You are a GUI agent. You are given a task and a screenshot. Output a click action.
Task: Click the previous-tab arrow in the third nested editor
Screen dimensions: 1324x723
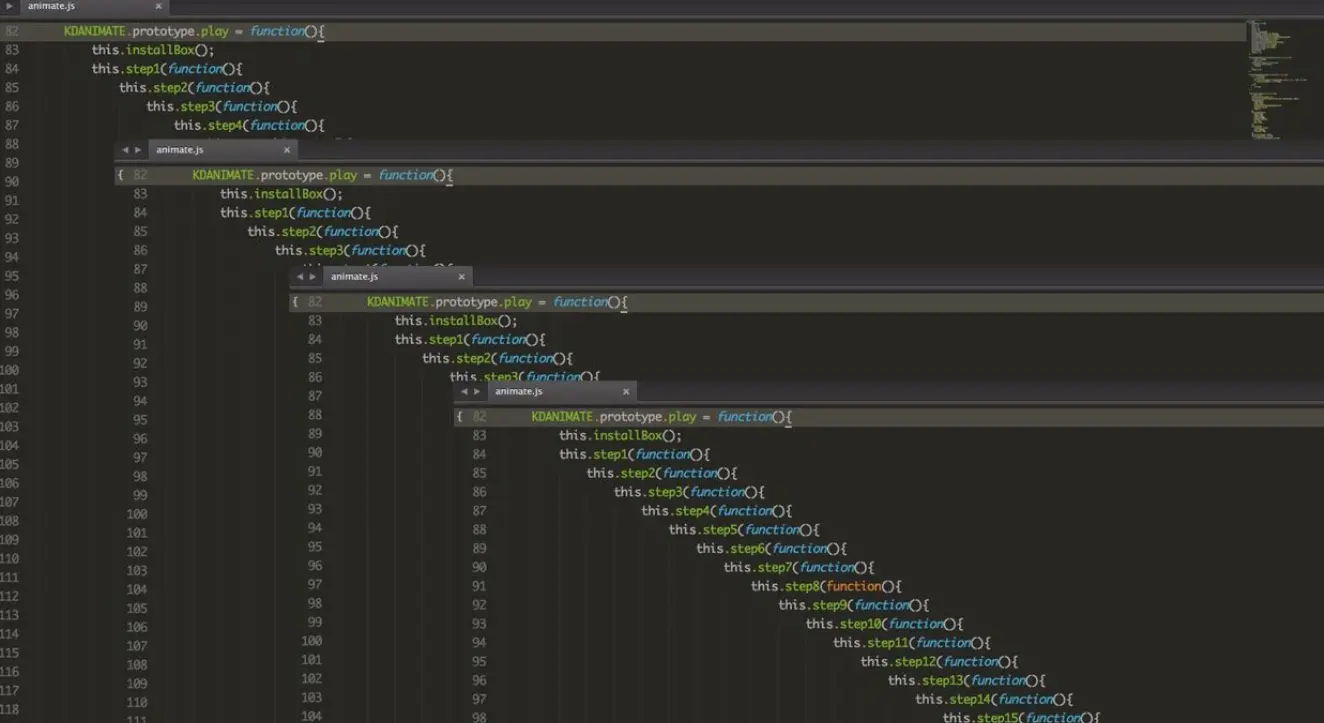pyautogui.click(x=300, y=276)
